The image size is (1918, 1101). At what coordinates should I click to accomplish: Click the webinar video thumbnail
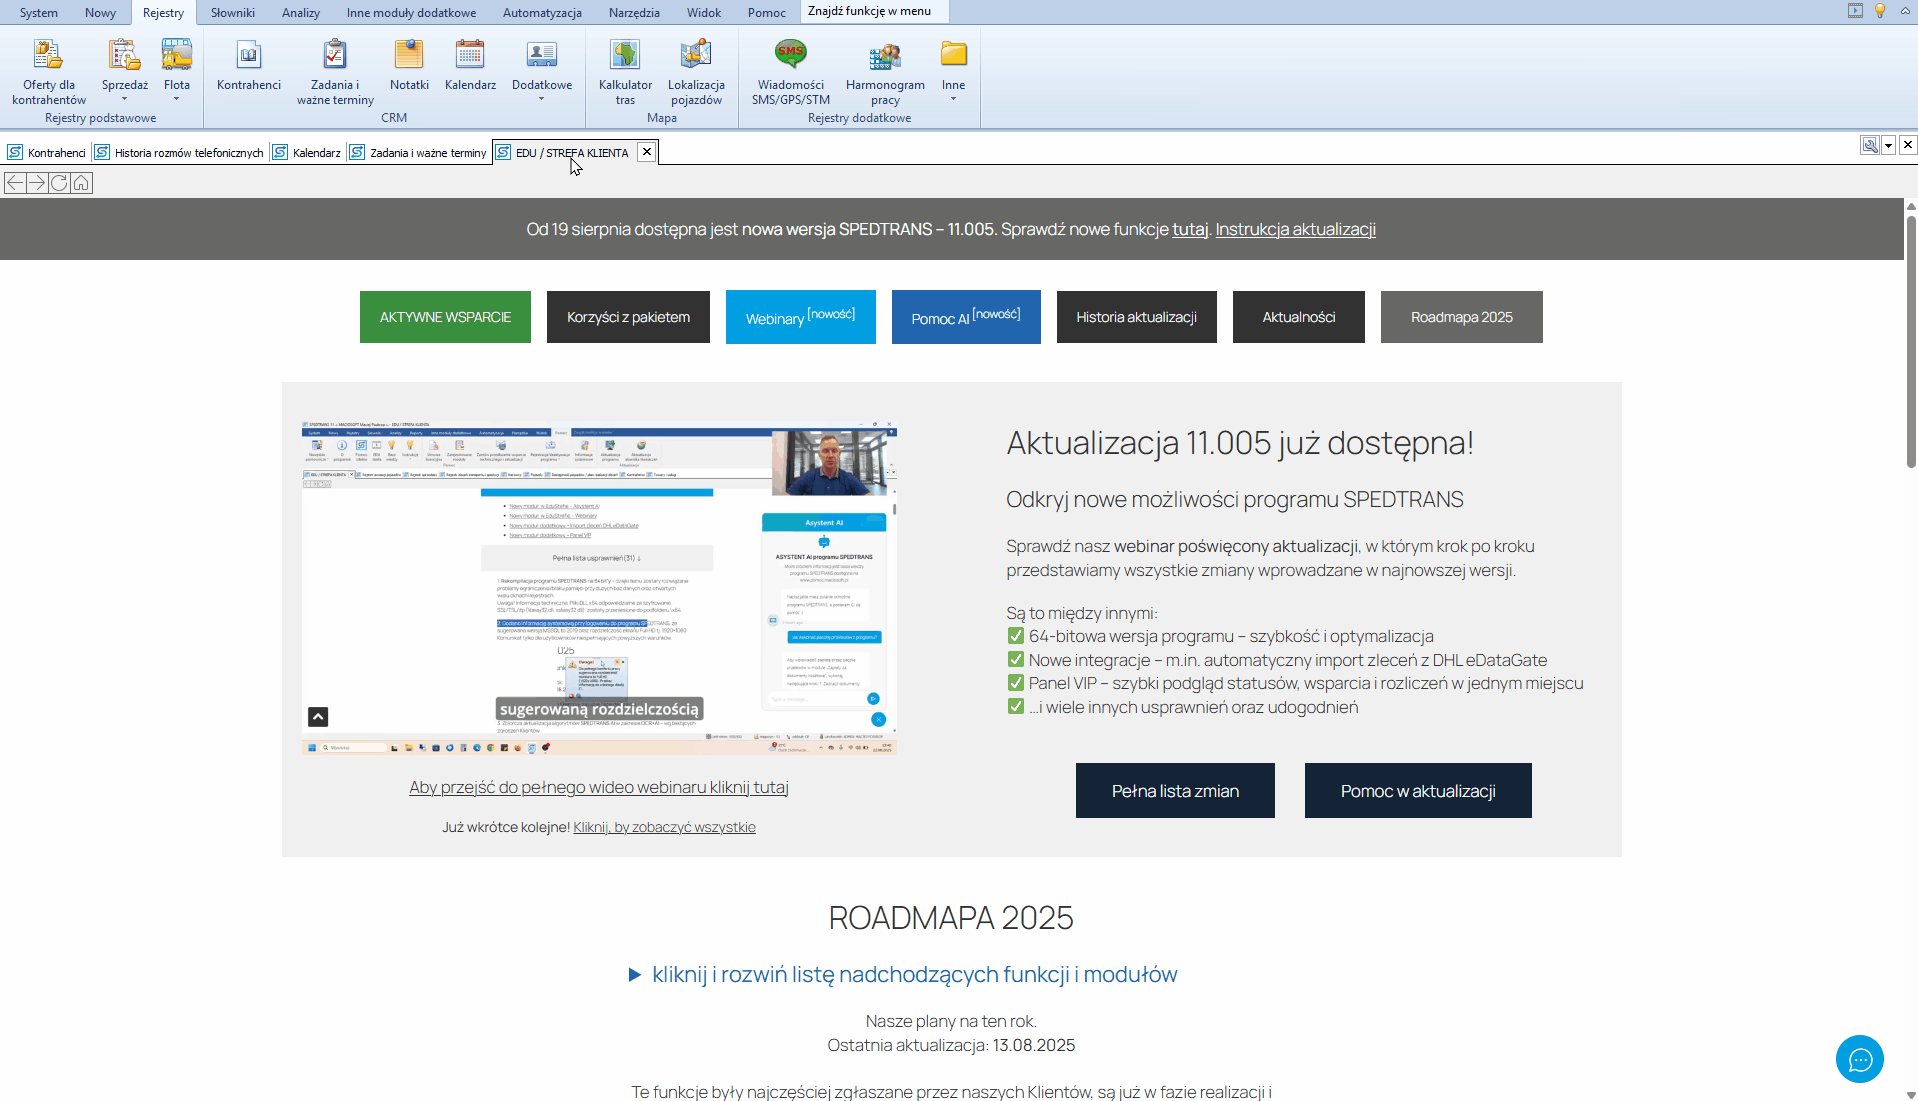pos(599,588)
